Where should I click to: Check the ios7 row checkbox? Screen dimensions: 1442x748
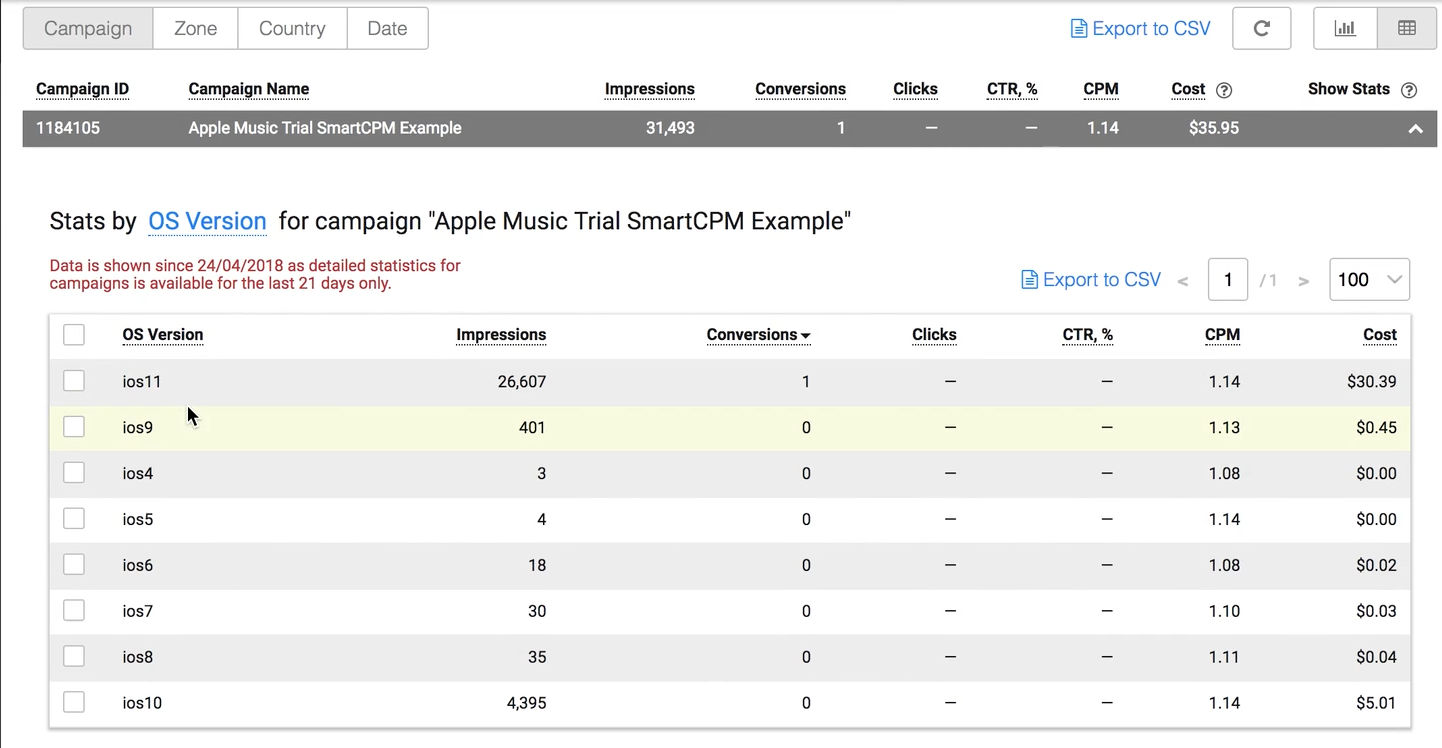click(74, 611)
